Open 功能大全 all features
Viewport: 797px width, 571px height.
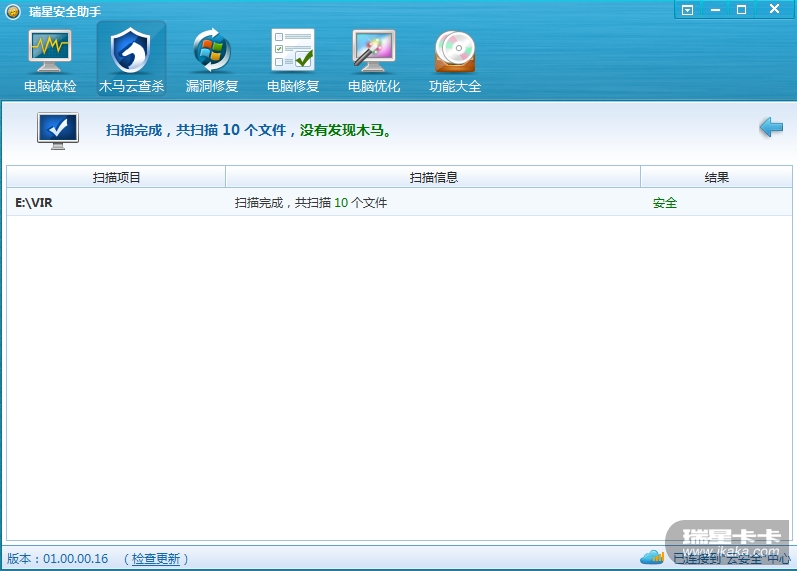pyautogui.click(x=454, y=60)
